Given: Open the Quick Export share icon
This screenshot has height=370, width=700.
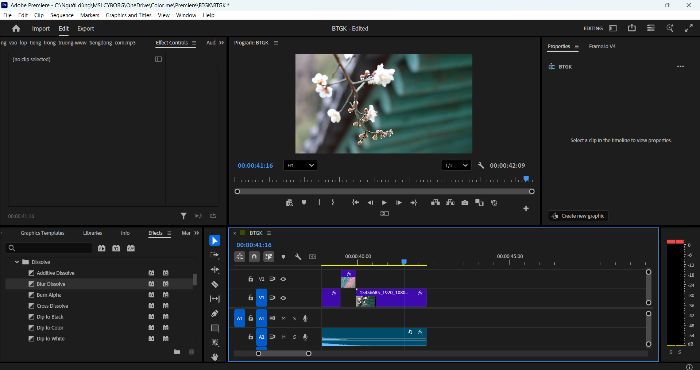Looking at the screenshot, I should point(632,28).
